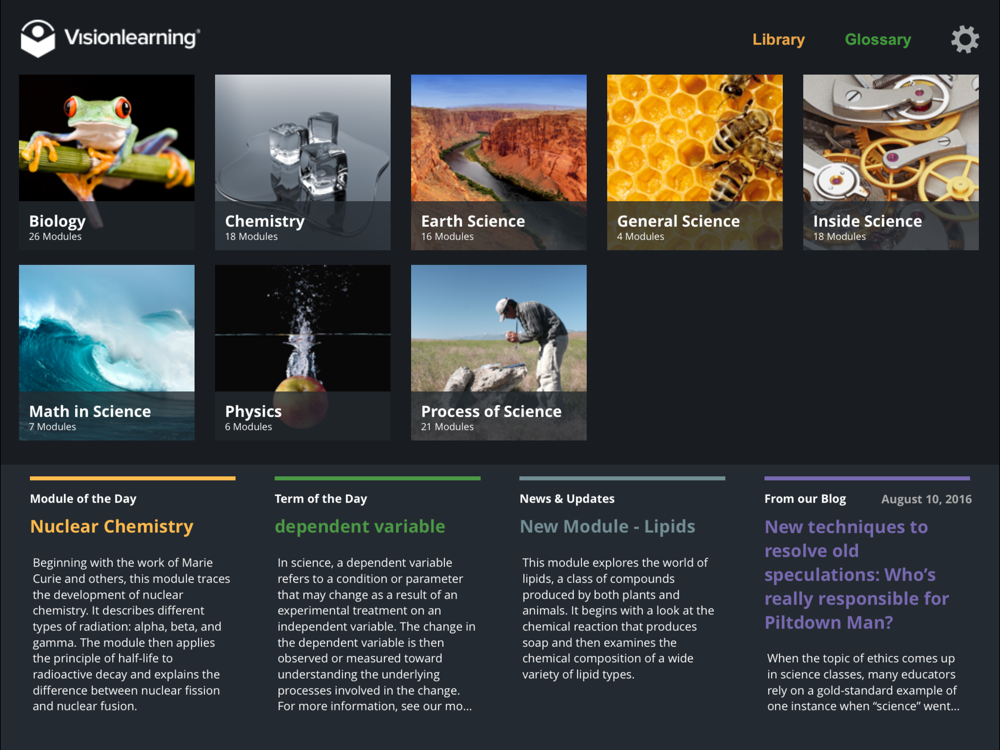Open the Chemistry category tile
This screenshot has height=750, width=1000.
coord(302,162)
